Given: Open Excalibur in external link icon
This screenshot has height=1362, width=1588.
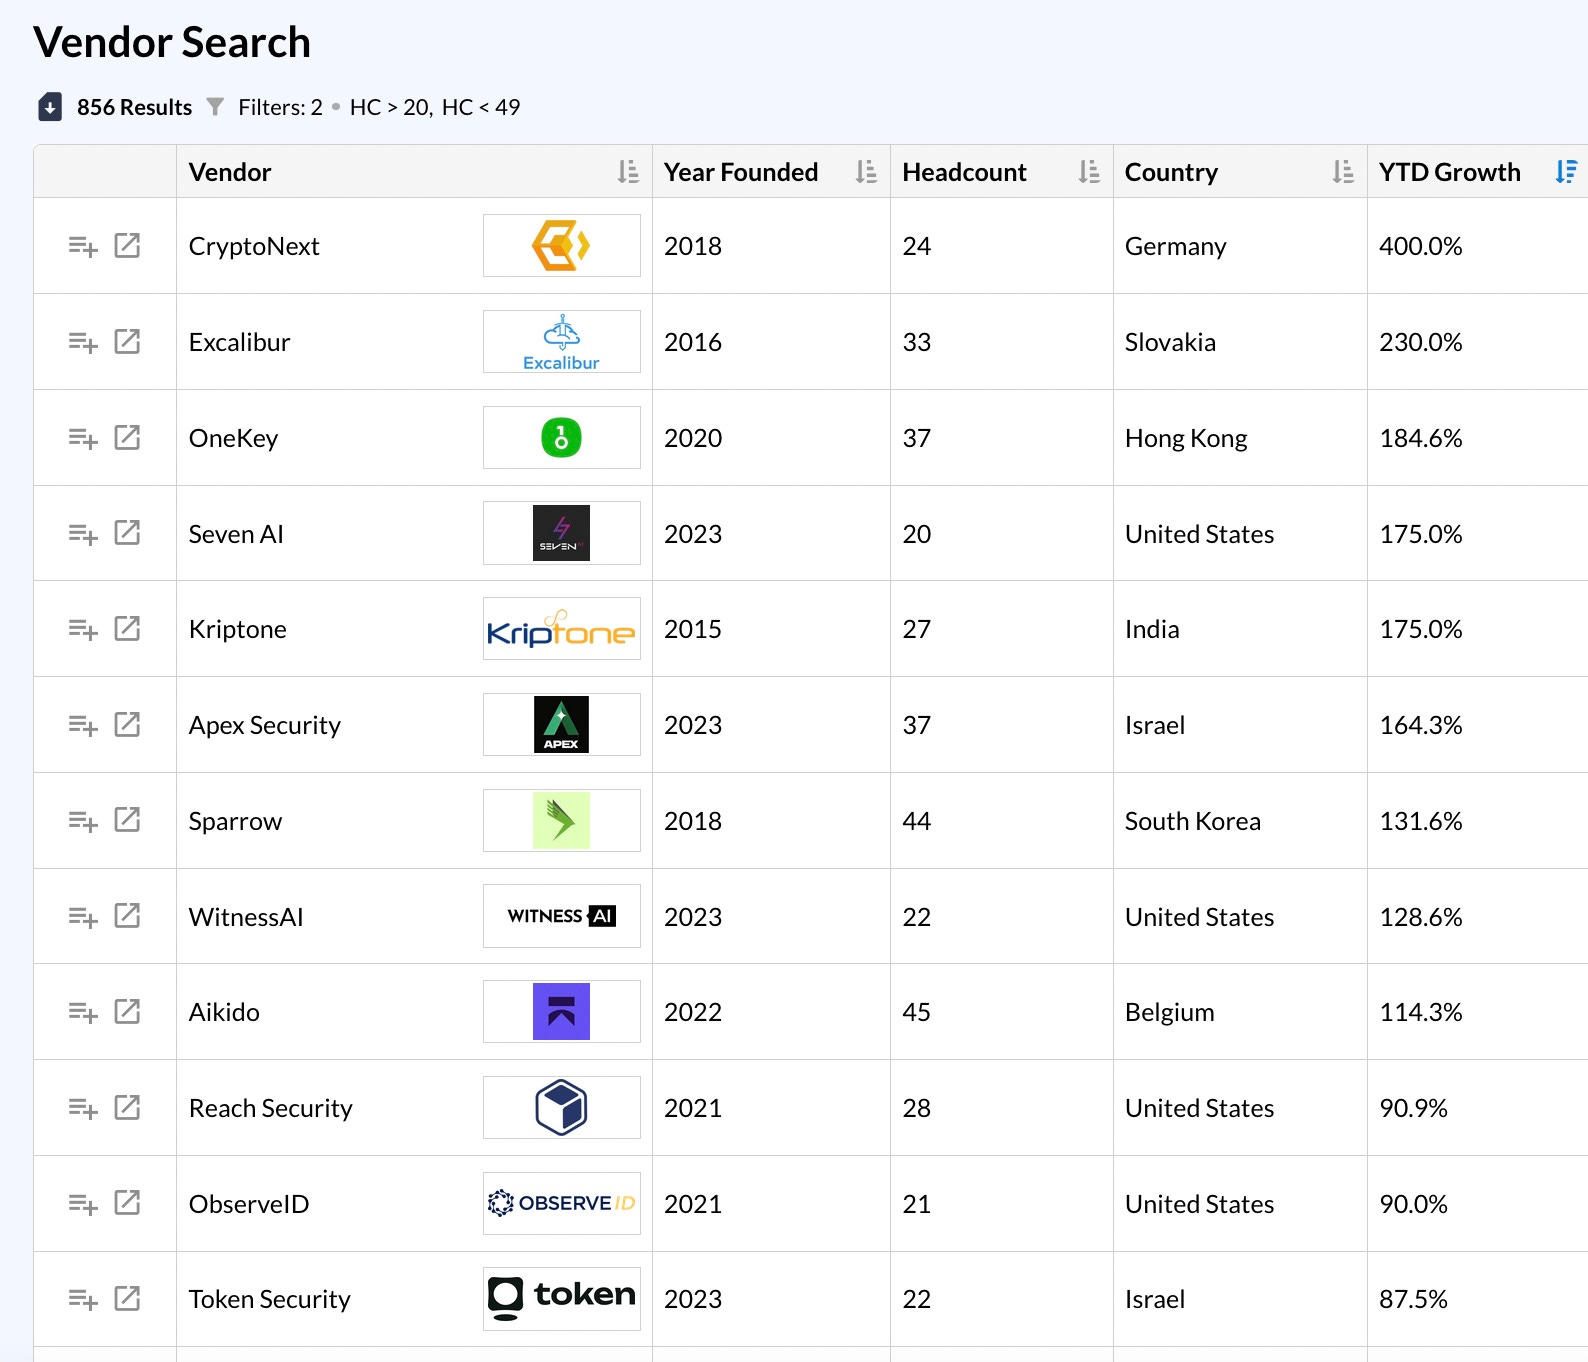Looking at the screenshot, I should (127, 341).
